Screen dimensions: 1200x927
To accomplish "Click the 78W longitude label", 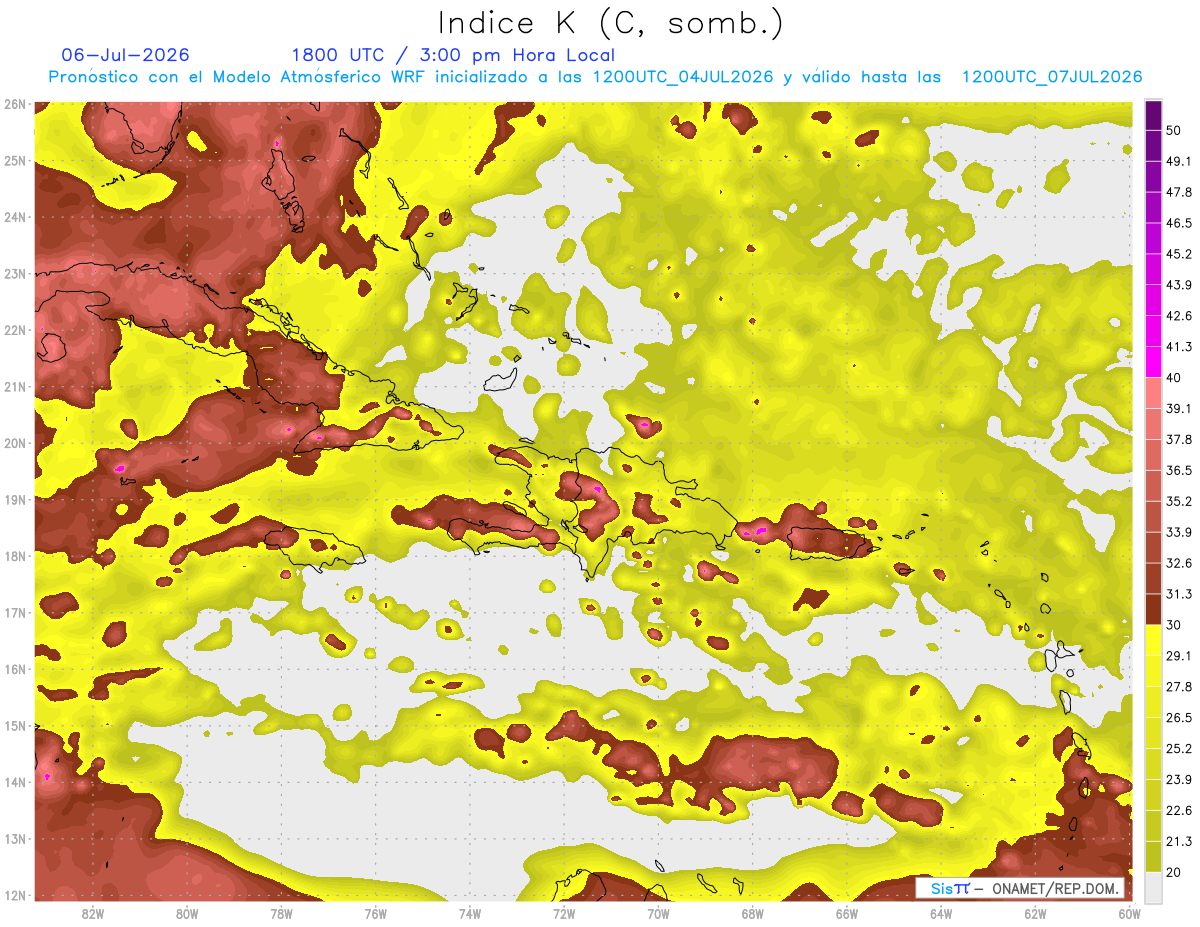I will 281,913.
